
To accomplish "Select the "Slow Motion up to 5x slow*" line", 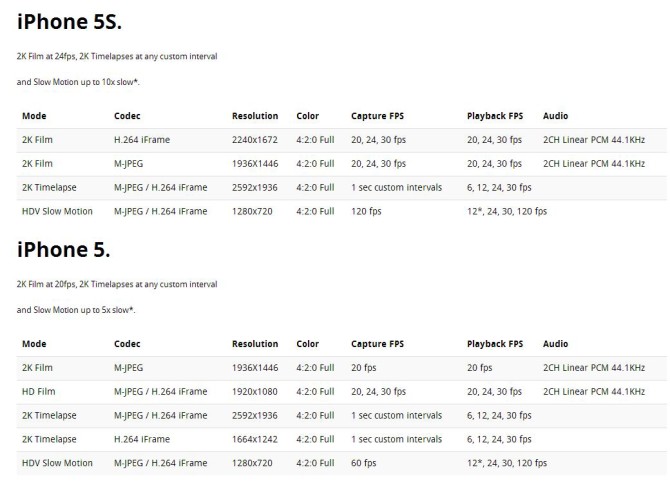I will [x=76, y=310].
